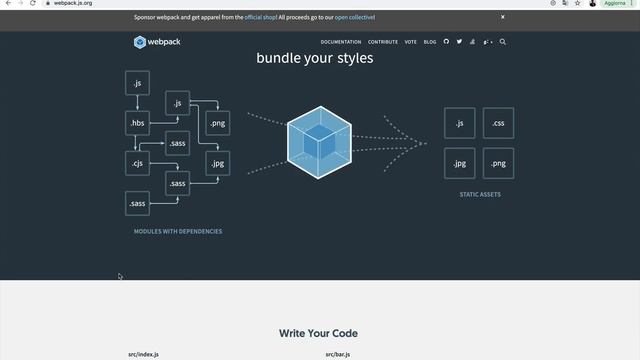Follow the open collective link

click(354, 17)
